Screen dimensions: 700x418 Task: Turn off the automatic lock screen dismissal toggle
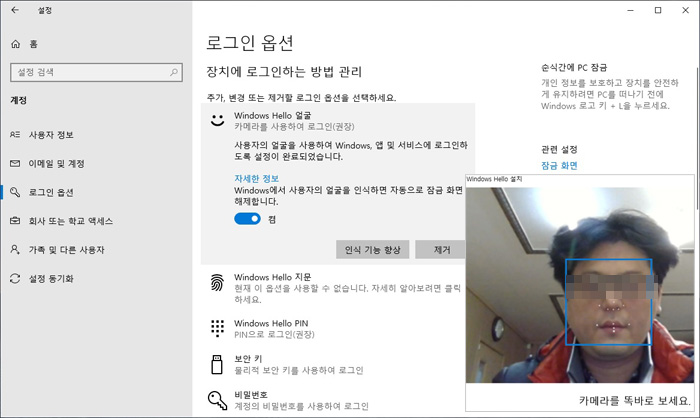point(247,219)
